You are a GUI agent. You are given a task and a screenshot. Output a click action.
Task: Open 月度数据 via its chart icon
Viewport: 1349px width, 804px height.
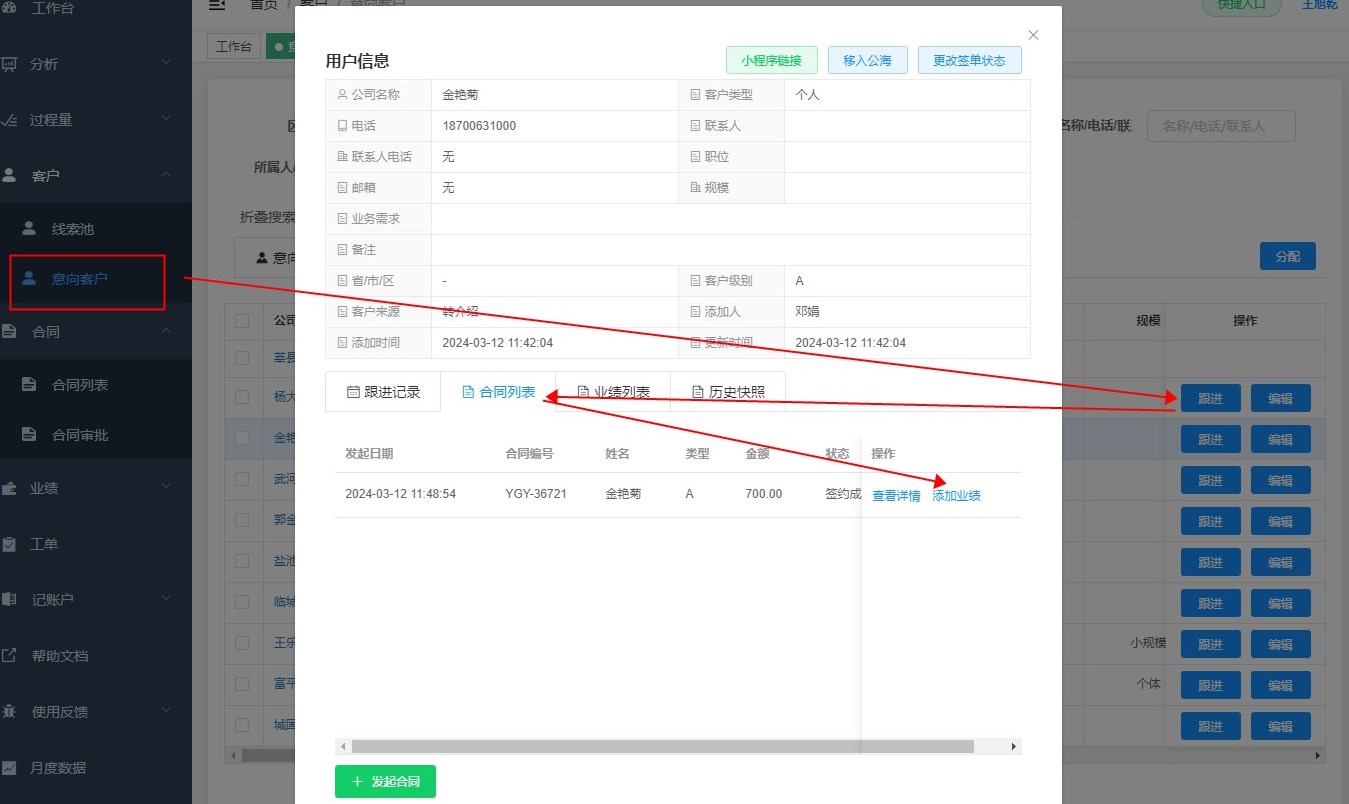point(10,768)
